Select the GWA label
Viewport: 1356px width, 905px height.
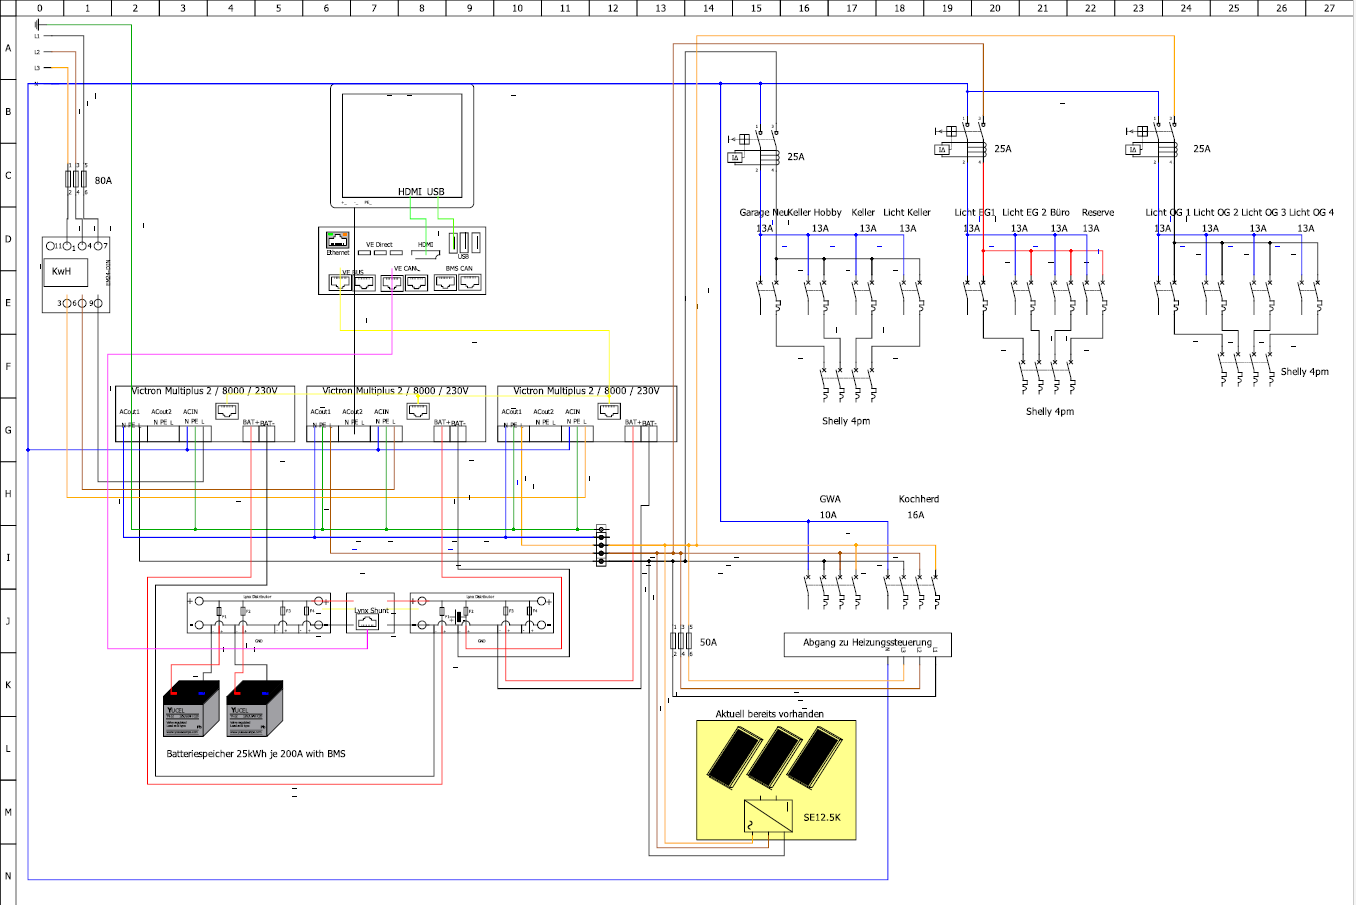(830, 499)
